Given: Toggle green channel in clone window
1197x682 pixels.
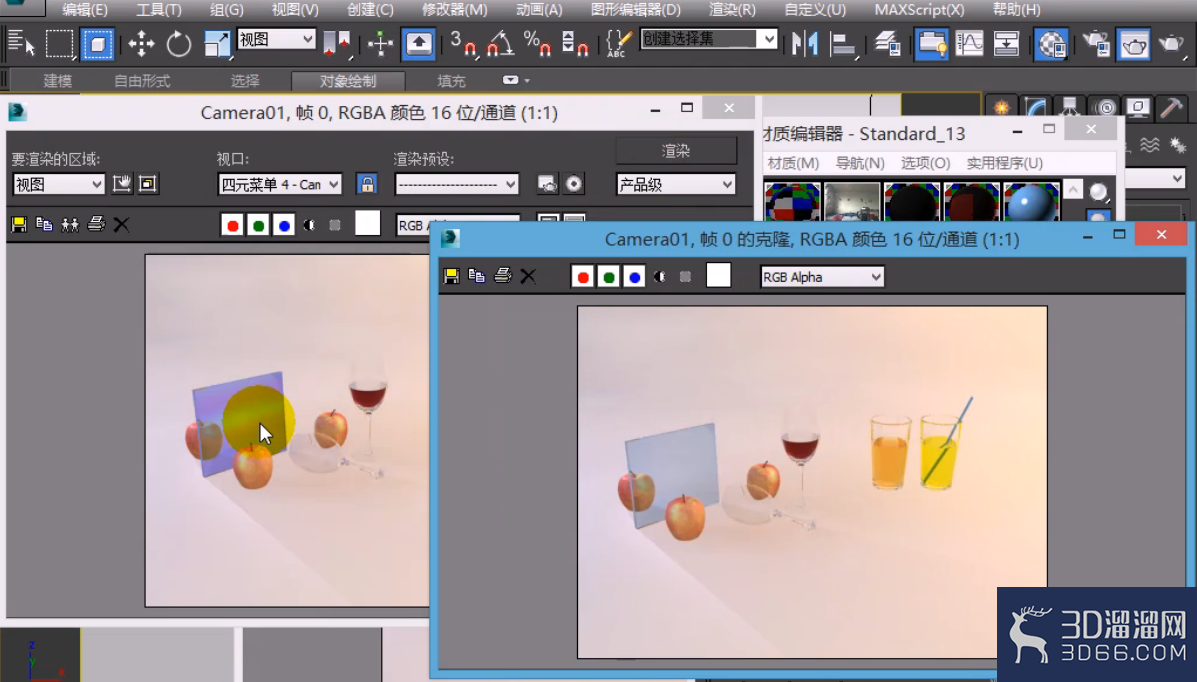Looking at the screenshot, I should [608, 276].
